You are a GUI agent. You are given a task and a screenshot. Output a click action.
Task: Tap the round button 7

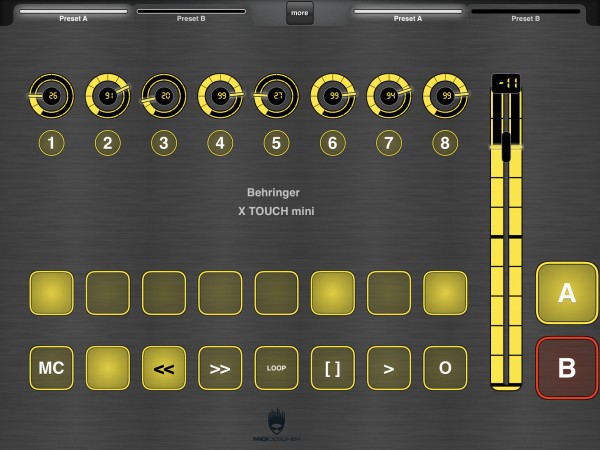click(389, 143)
